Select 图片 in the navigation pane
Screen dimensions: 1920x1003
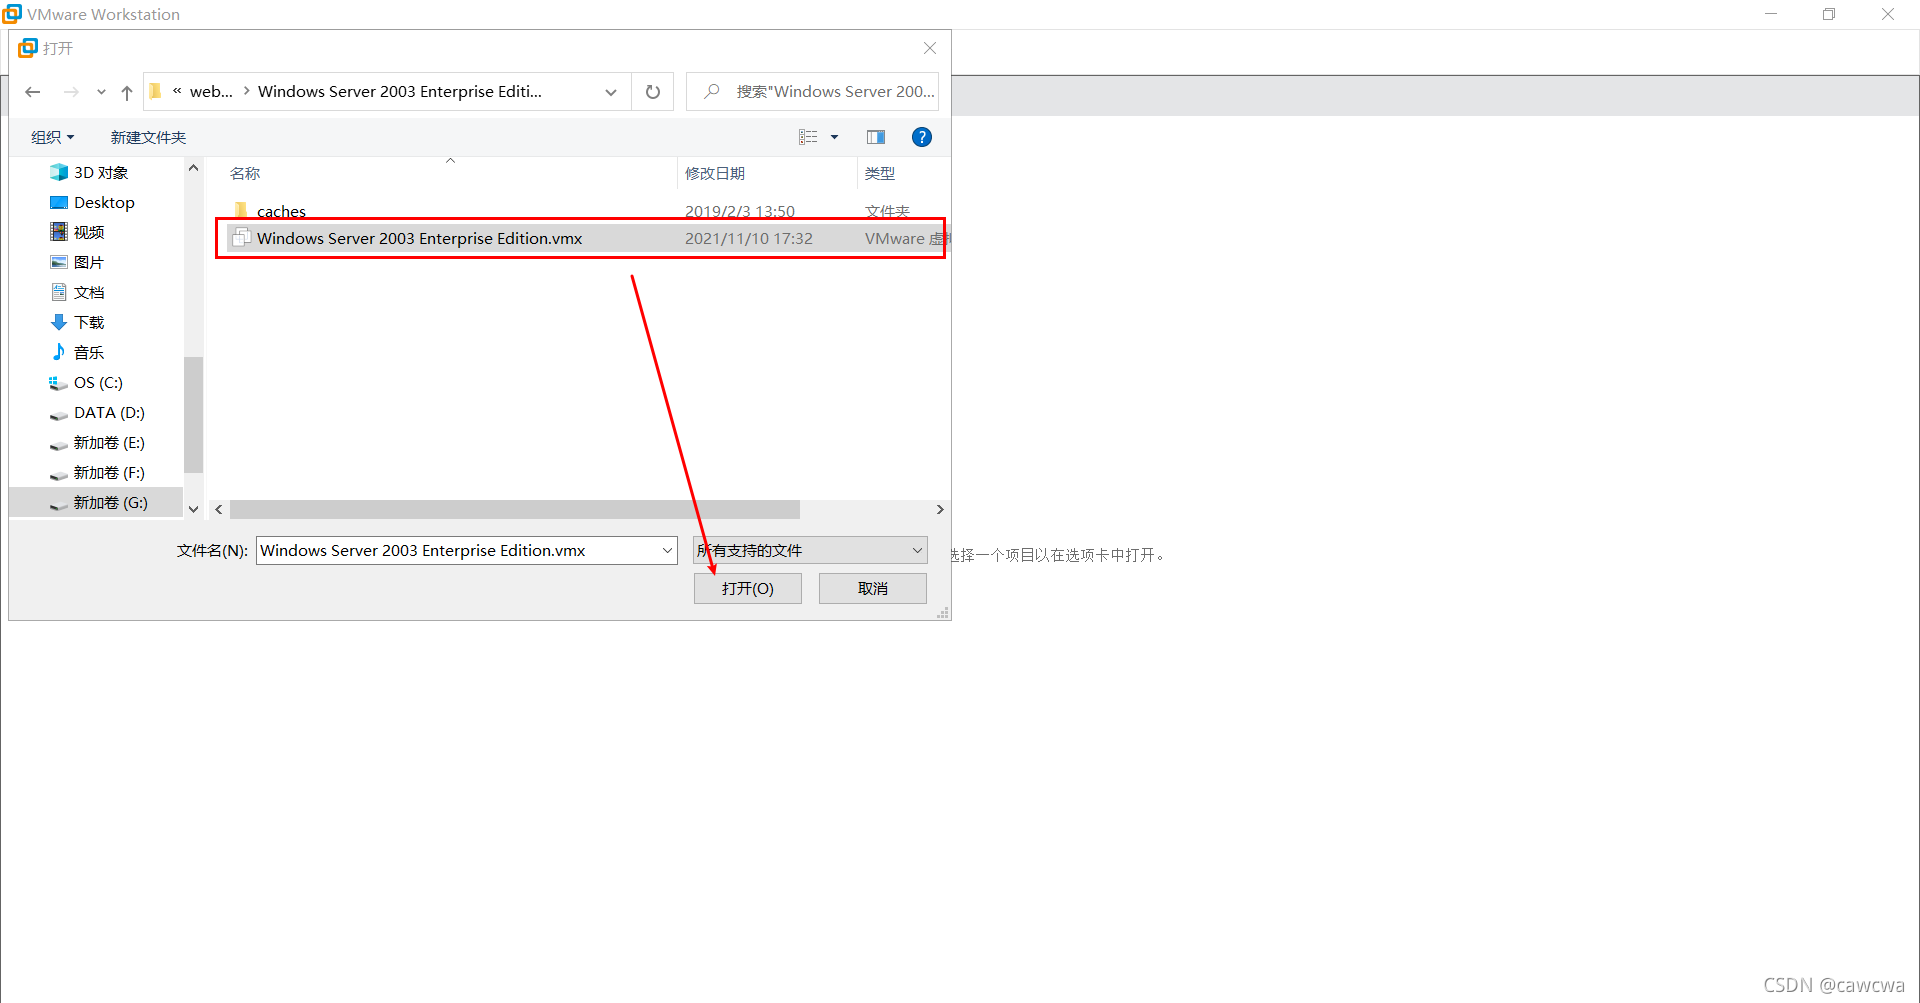tap(96, 262)
